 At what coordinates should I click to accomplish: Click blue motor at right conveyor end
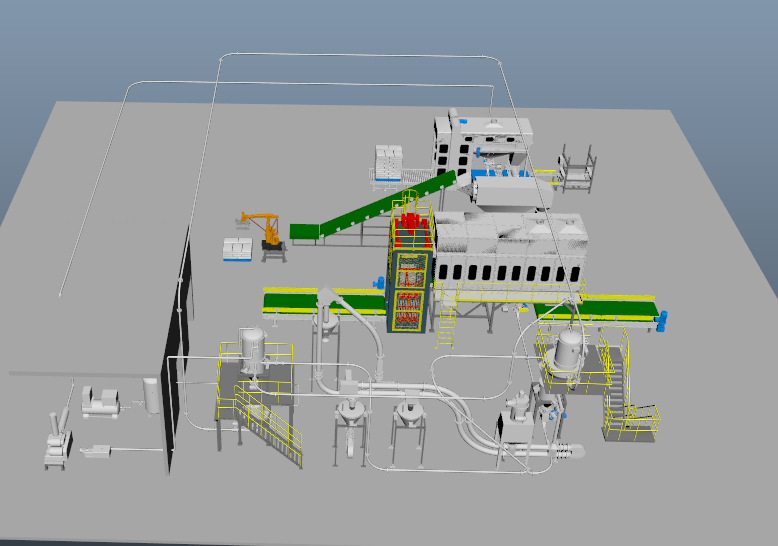click(664, 320)
